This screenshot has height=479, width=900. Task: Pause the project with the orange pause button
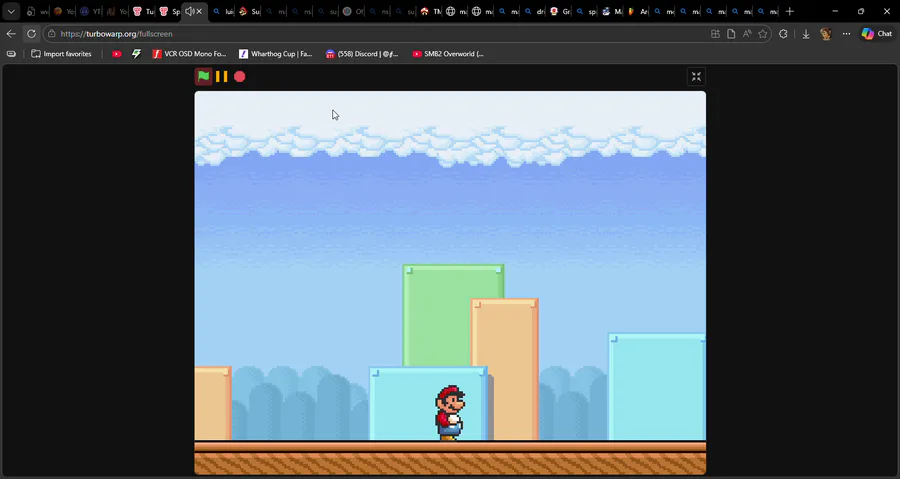(x=222, y=76)
